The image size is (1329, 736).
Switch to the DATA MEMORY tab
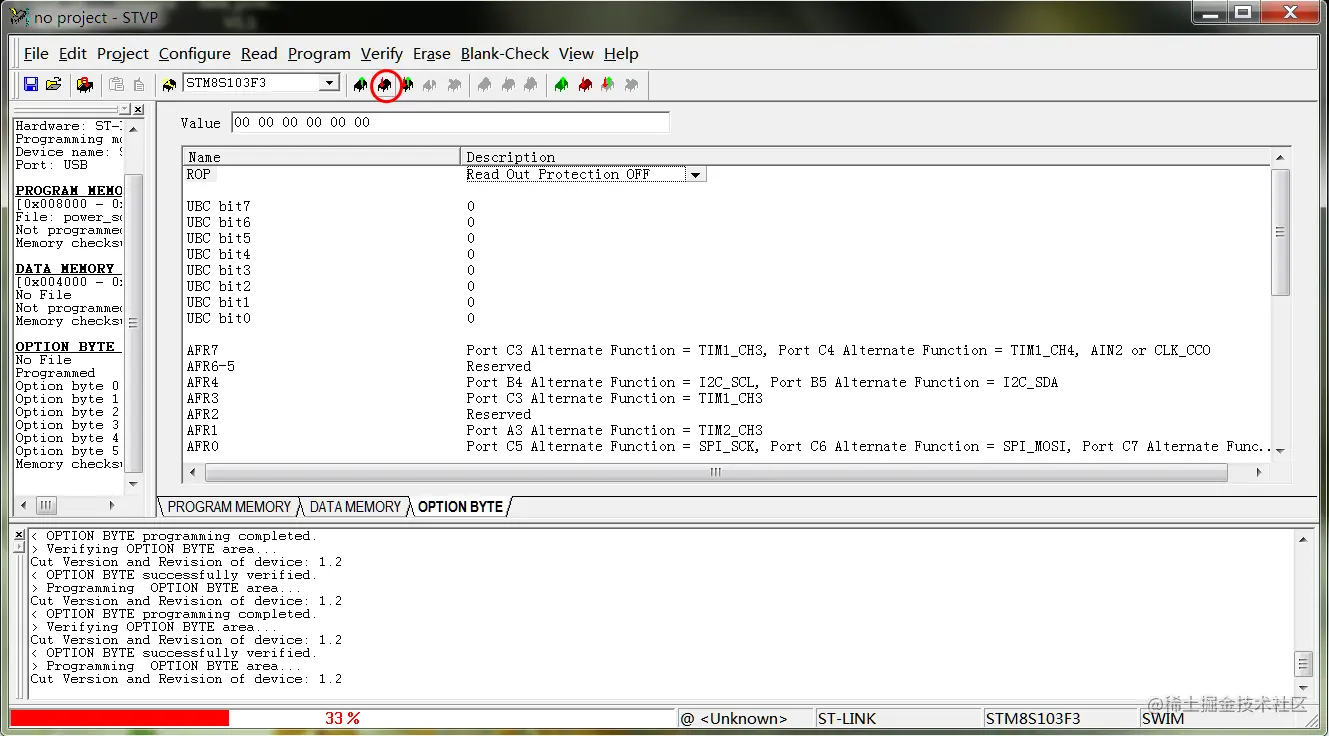click(x=355, y=507)
